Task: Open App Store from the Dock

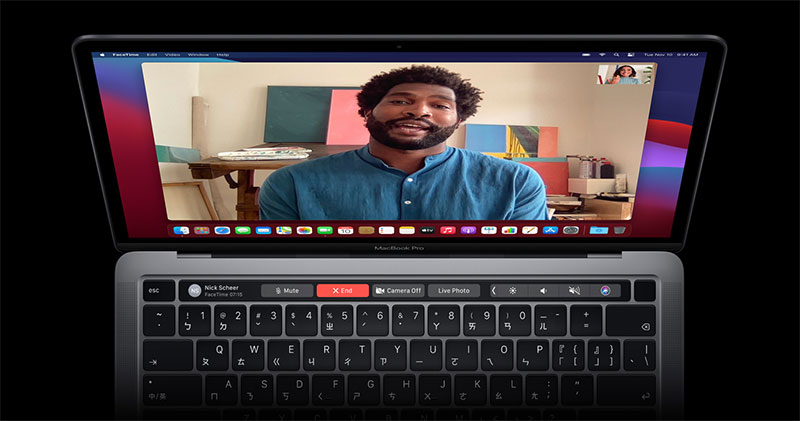Action: 550,231
